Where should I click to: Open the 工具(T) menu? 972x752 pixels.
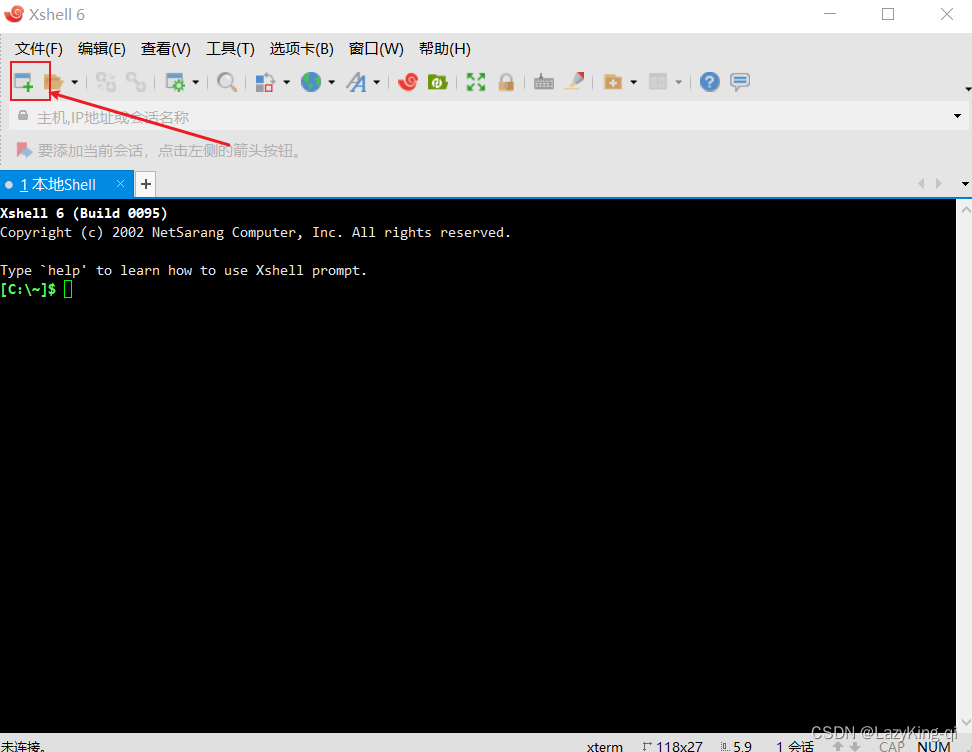230,49
